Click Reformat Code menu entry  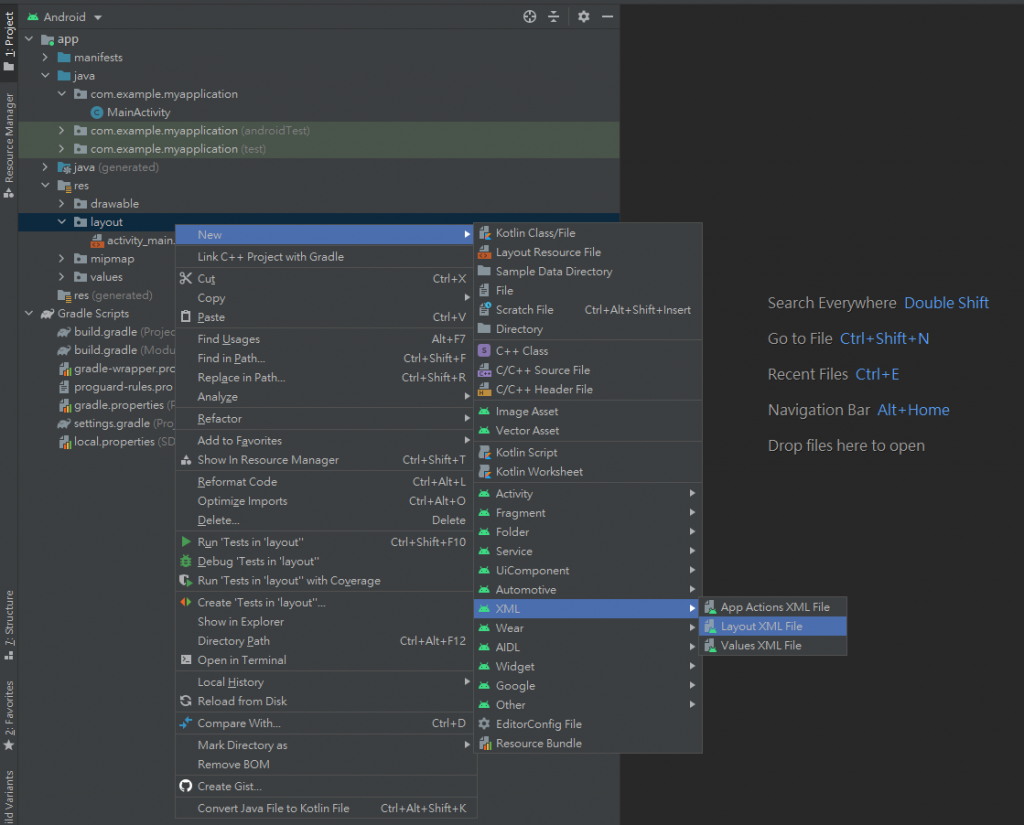(326, 482)
